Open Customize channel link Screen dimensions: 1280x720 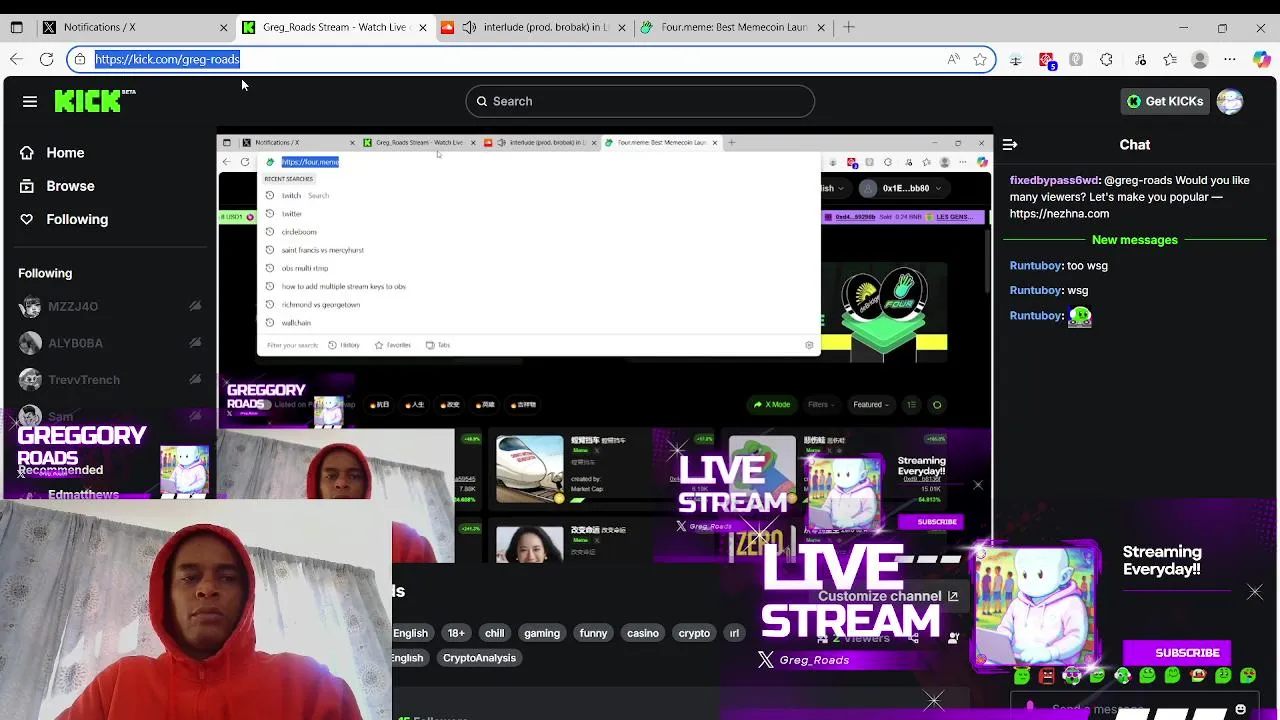click(x=888, y=596)
